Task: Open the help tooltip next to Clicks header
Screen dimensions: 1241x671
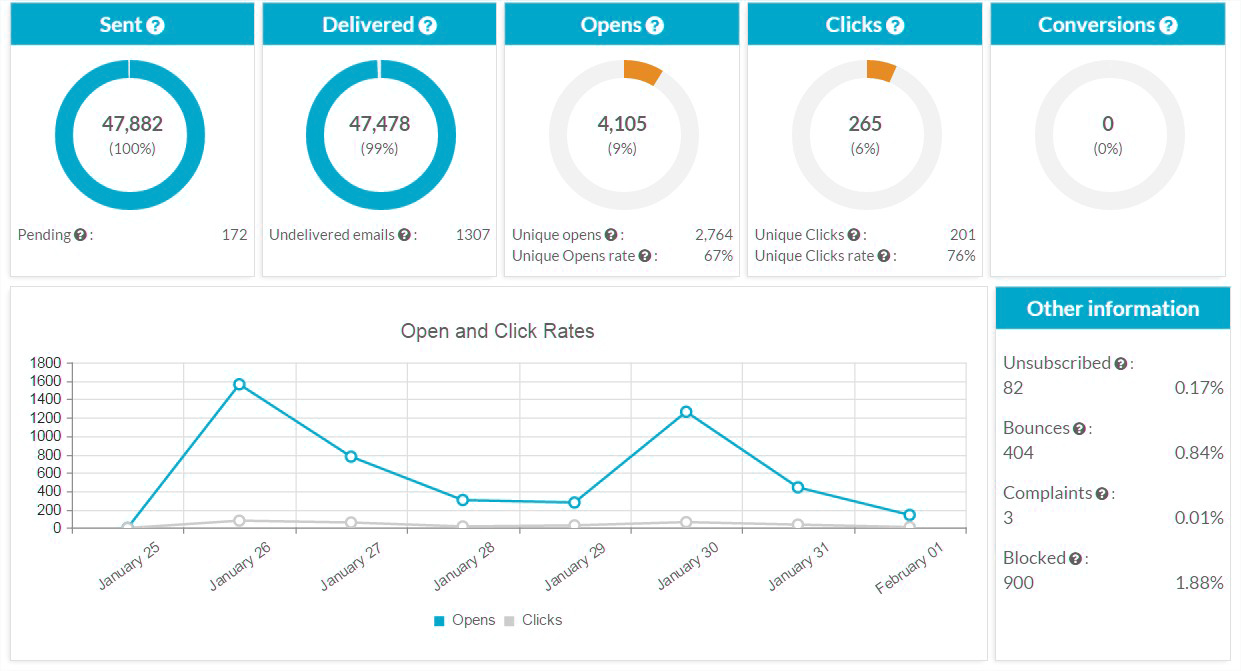Action: [895, 25]
